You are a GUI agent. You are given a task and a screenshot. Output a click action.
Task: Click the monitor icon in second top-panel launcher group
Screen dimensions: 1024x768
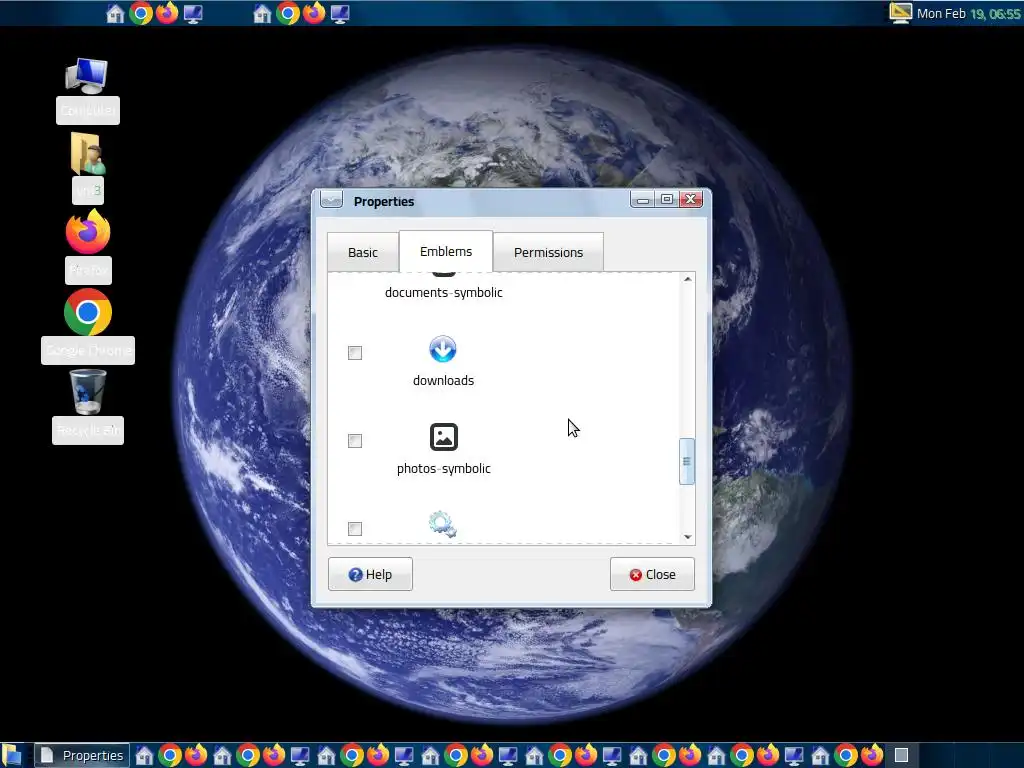coord(340,14)
